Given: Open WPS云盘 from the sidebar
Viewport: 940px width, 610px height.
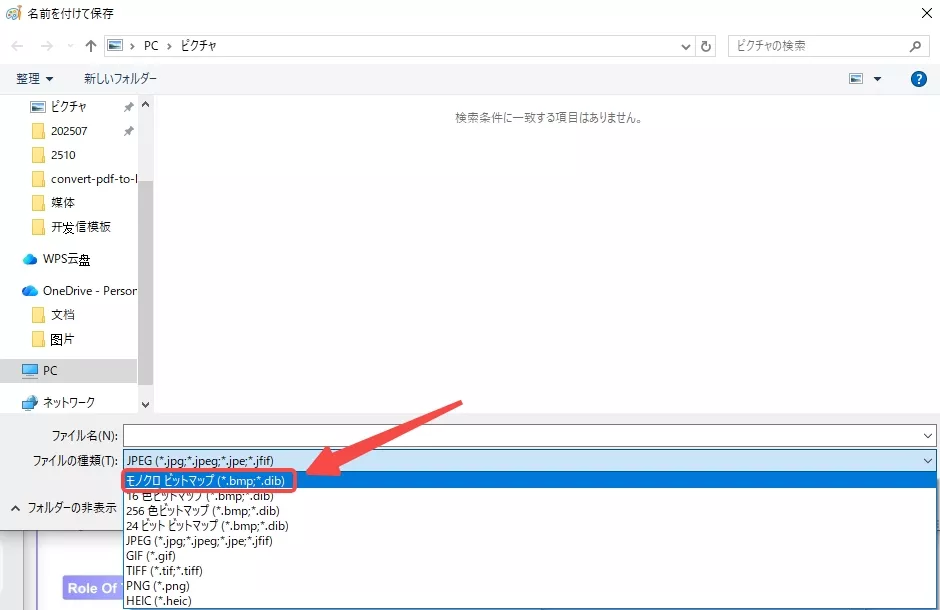Looking at the screenshot, I should (63, 258).
